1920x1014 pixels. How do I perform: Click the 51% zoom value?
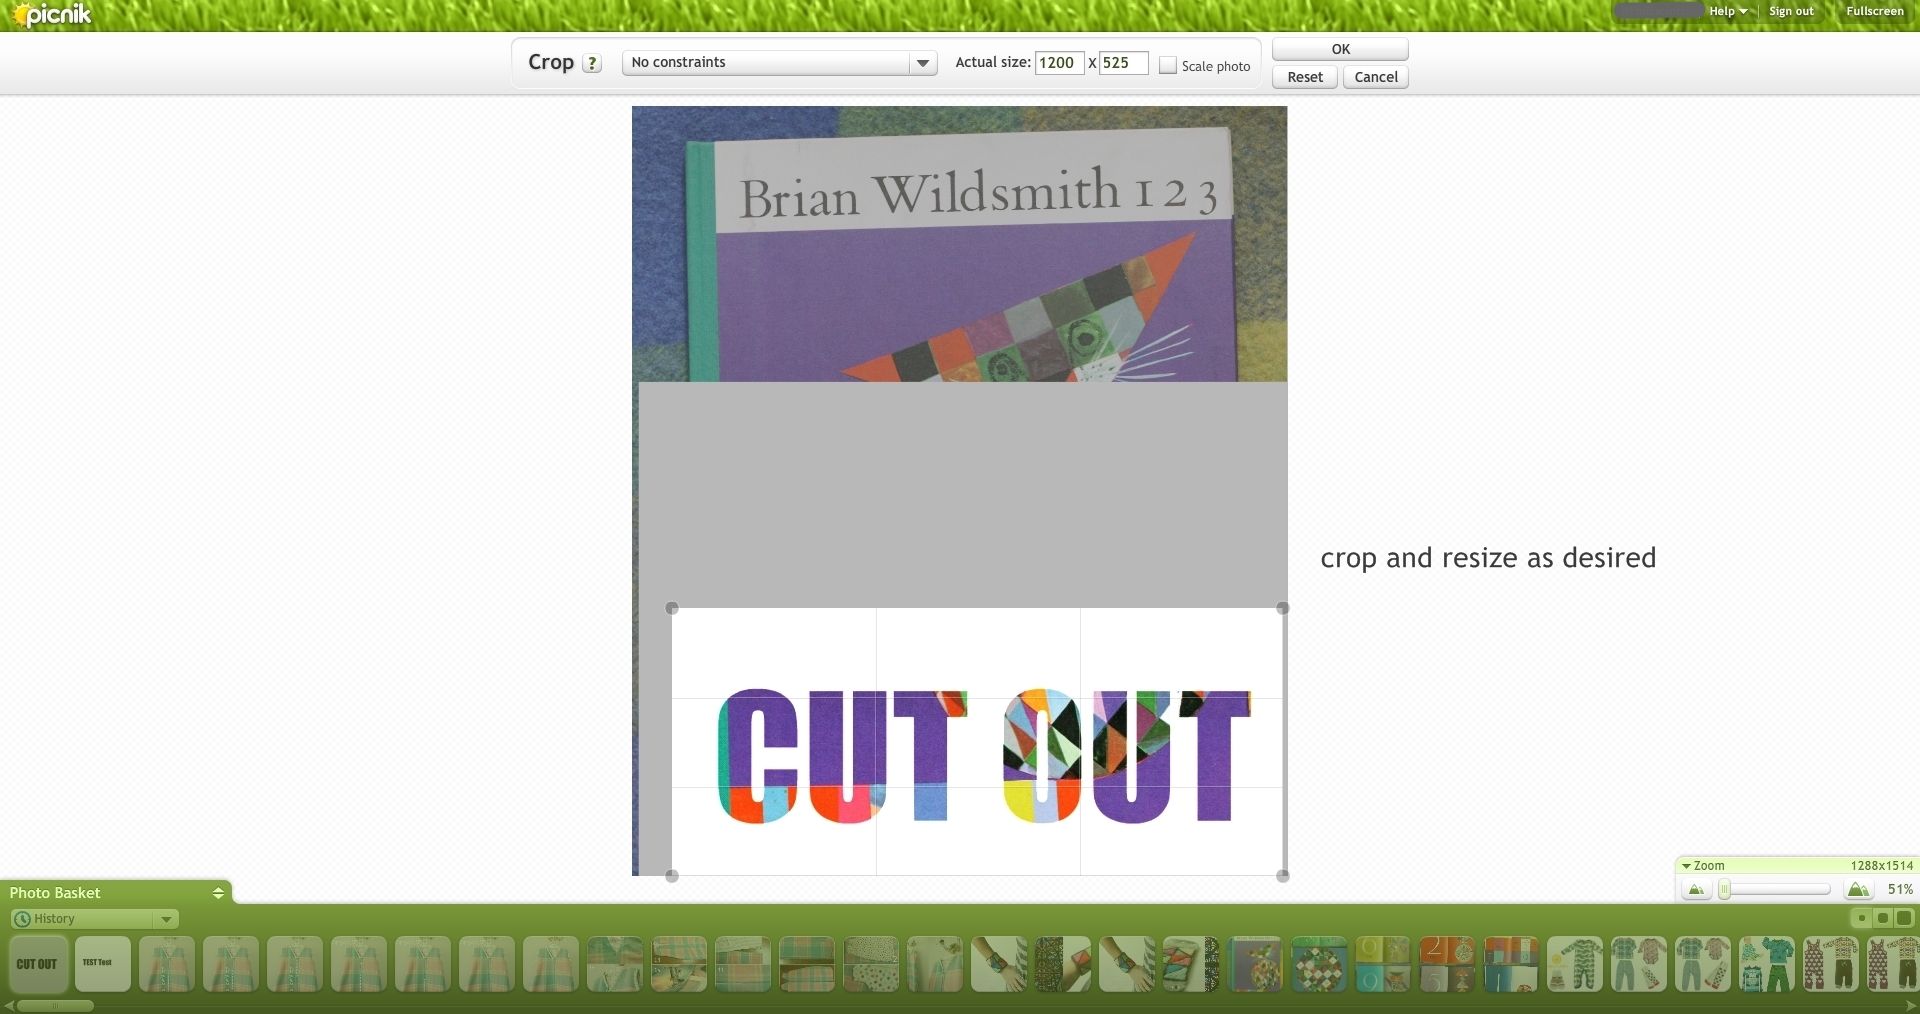tap(1900, 889)
